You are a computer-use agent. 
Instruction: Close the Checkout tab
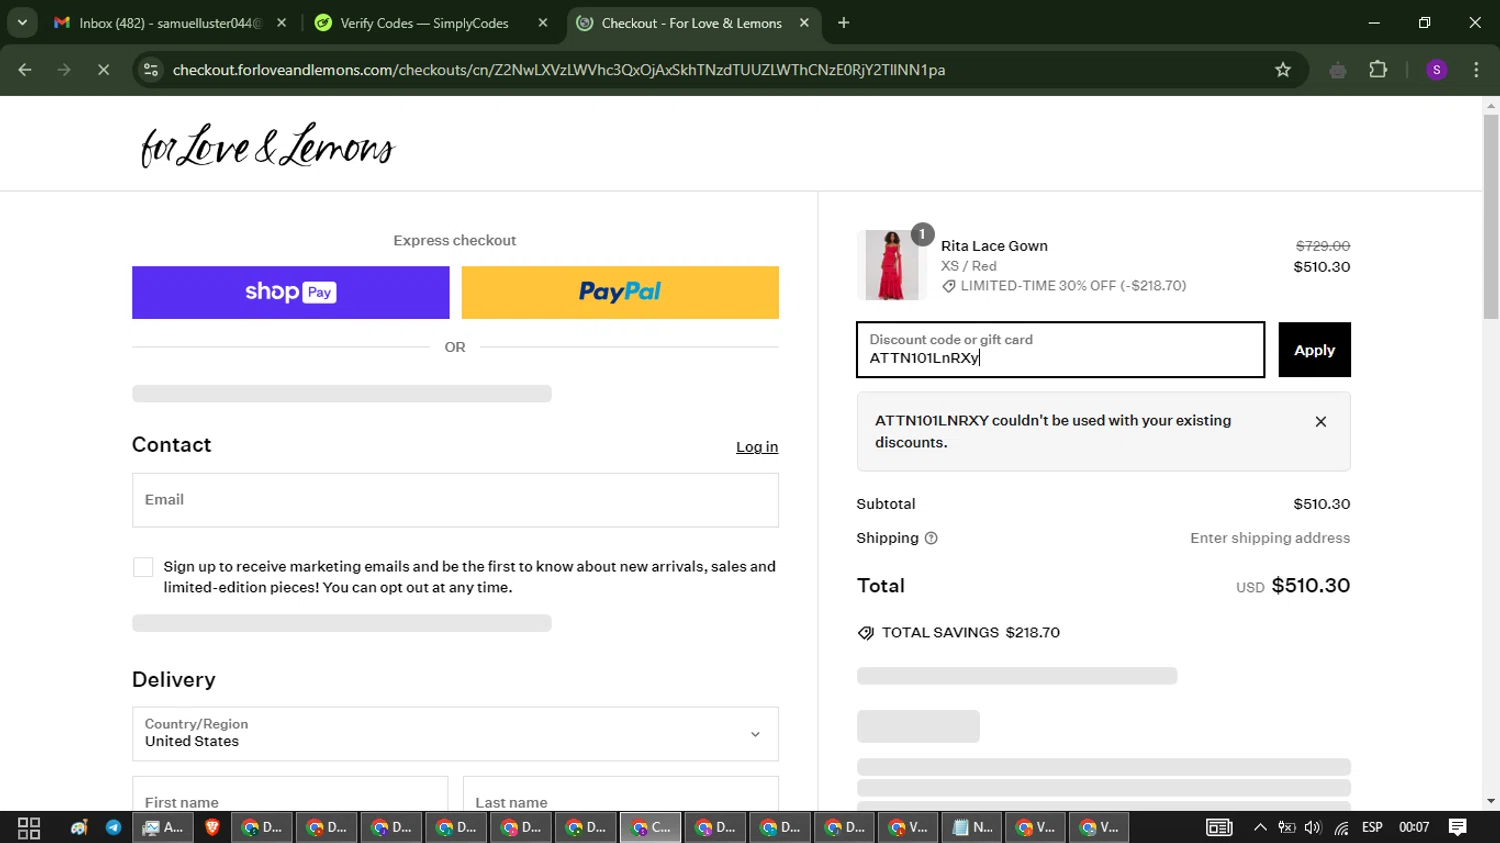point(804,23)
